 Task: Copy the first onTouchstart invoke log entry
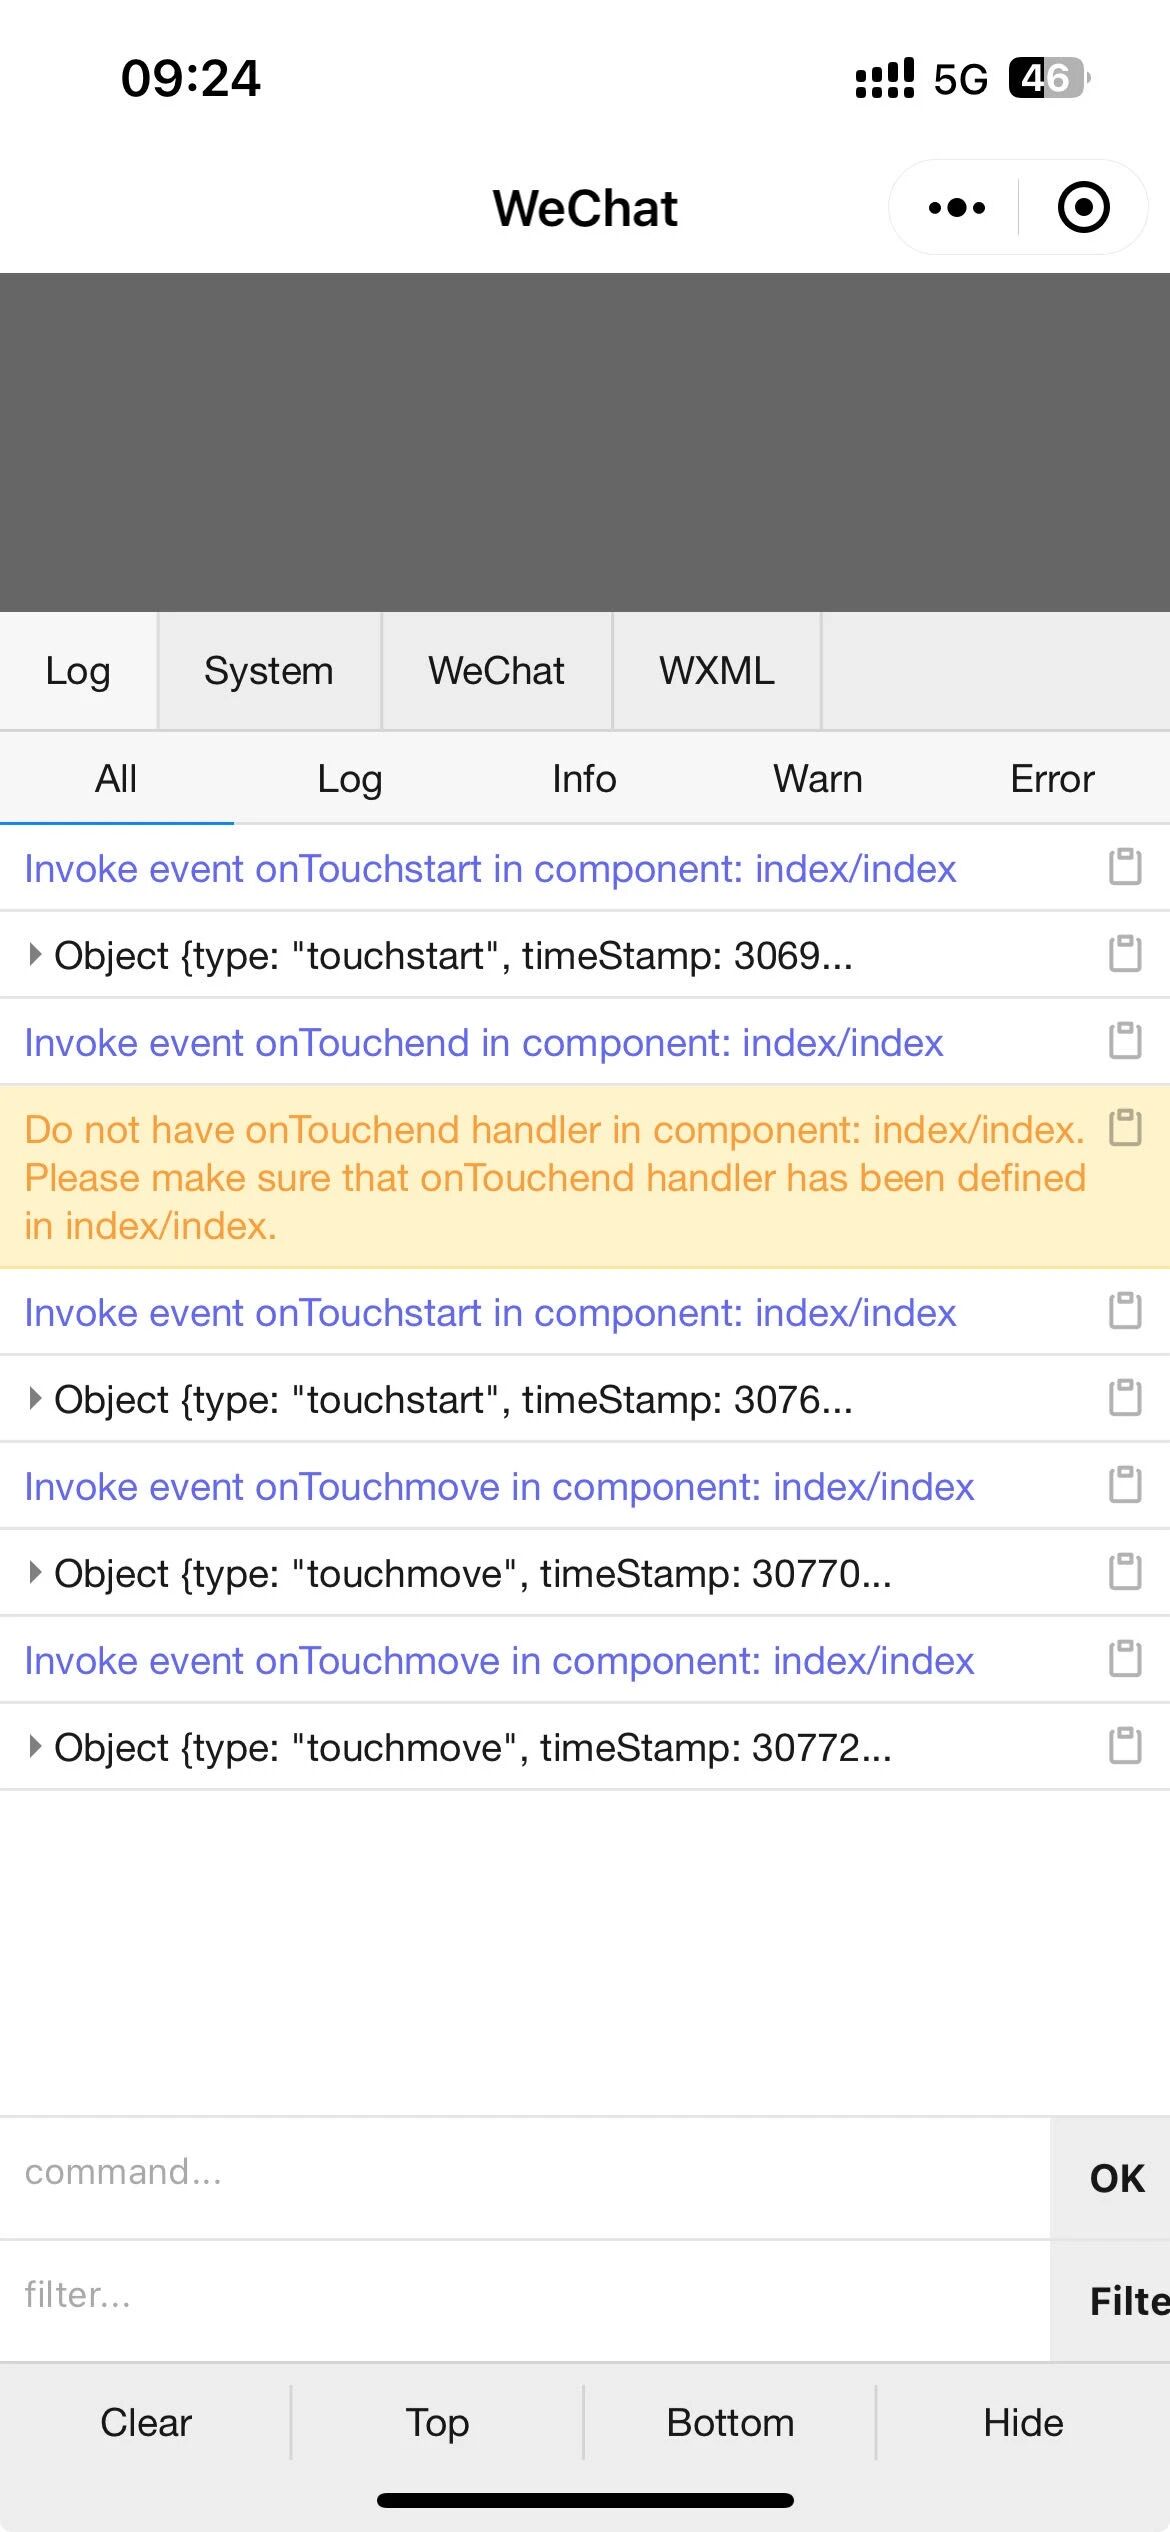coord(1125,867)
